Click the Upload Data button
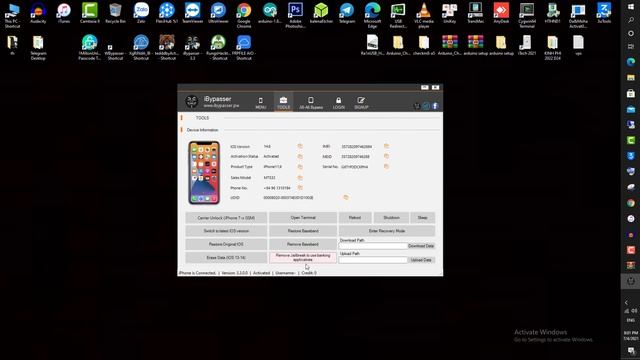The height and width of the screenshot is (360, 640). point(421,260)
